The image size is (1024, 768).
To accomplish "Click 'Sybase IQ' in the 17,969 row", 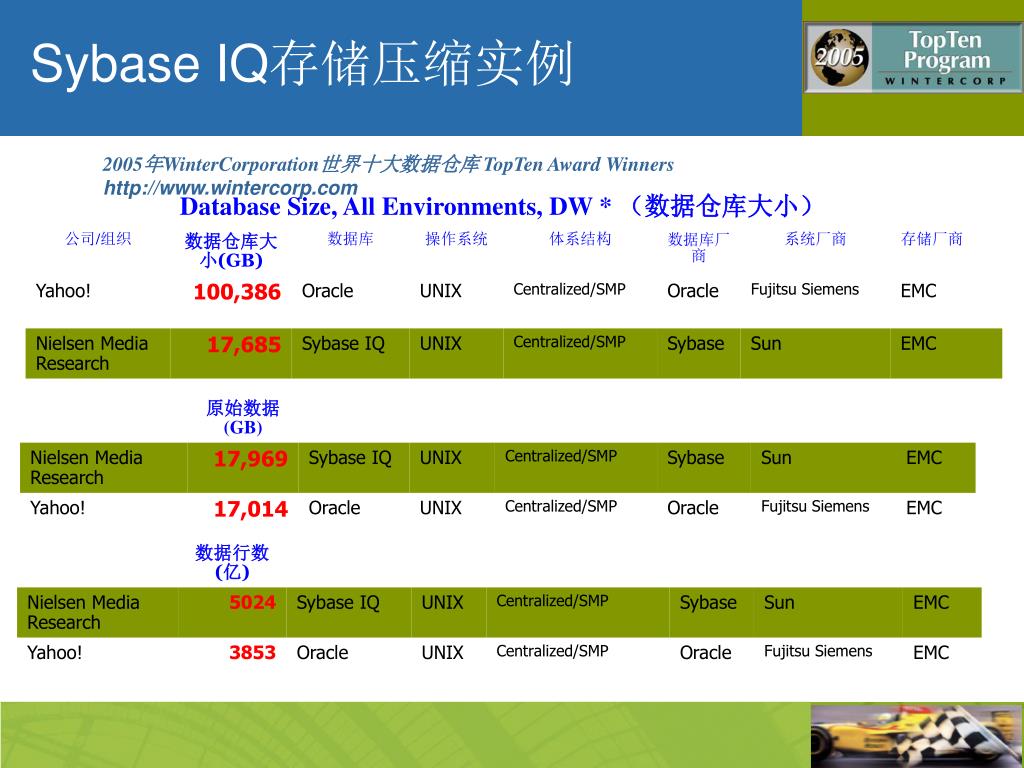I will [x=350, y=458].
